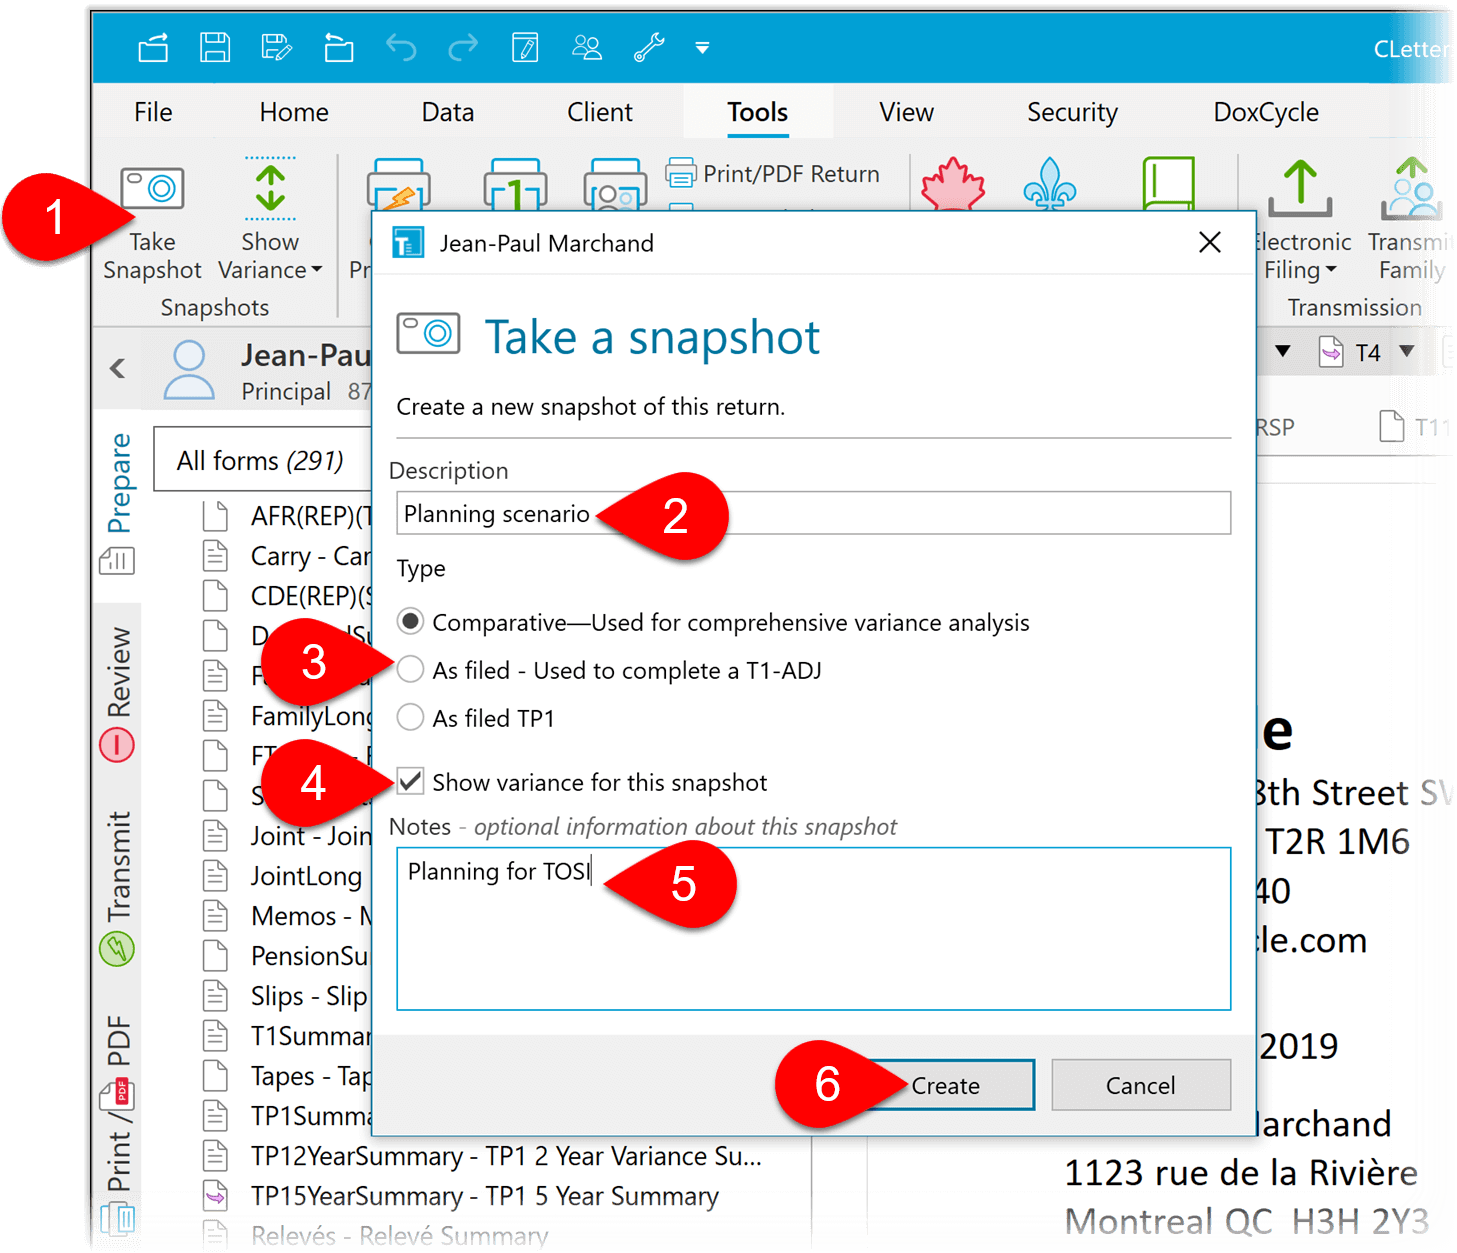The image size is (1457, 1253).
Task: Click the Transmit Family icon
Action: tap(1411, 188)
